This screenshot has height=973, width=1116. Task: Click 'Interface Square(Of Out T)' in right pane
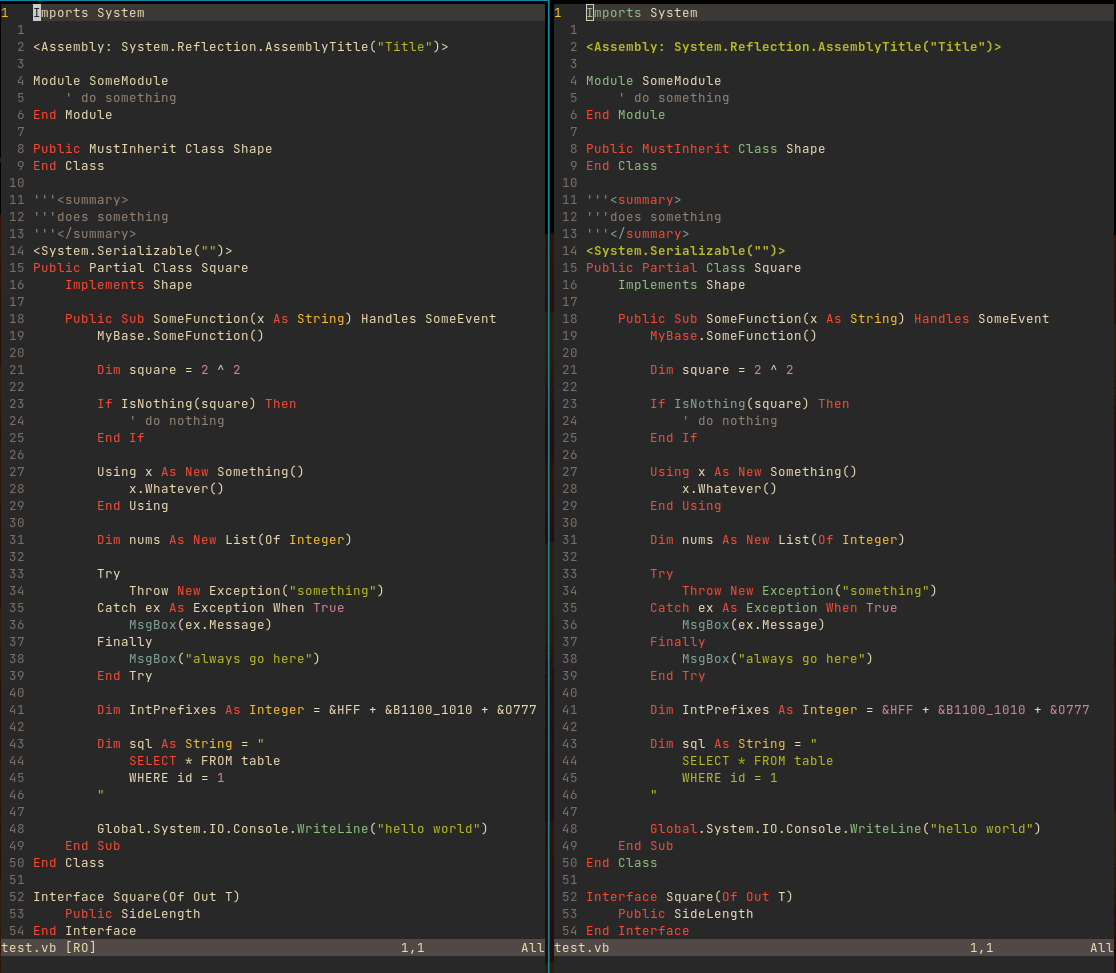point(690,897)
